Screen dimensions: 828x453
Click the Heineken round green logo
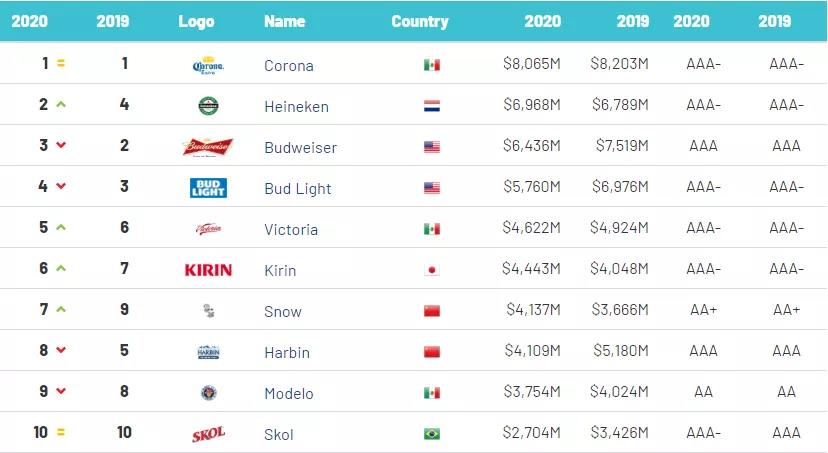click(x=208, y=106)
